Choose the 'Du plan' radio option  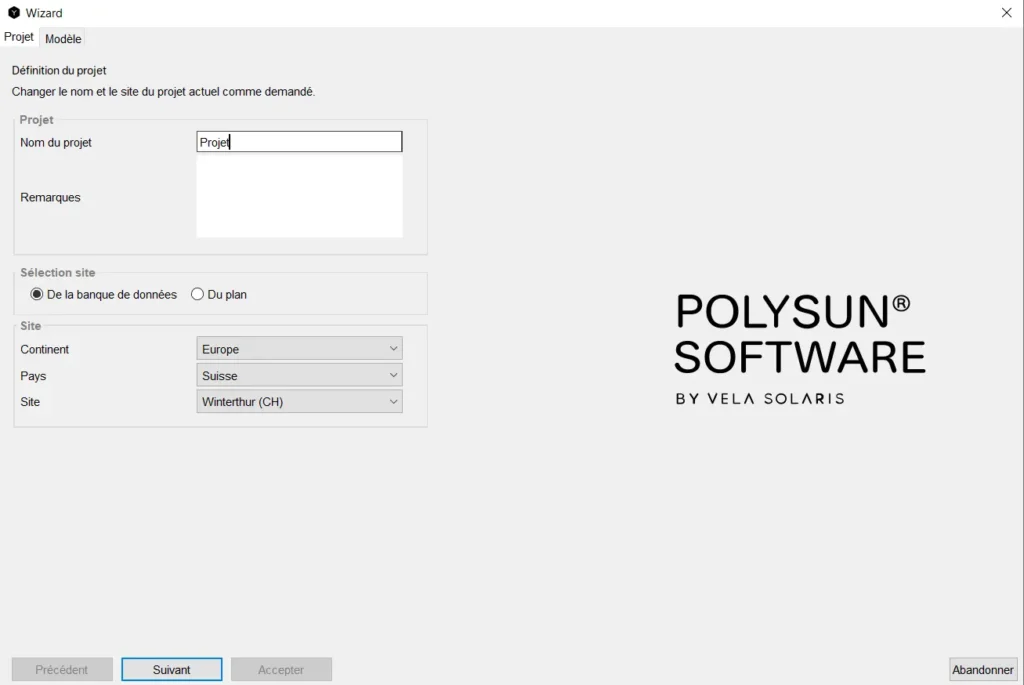tap(198, 295)
